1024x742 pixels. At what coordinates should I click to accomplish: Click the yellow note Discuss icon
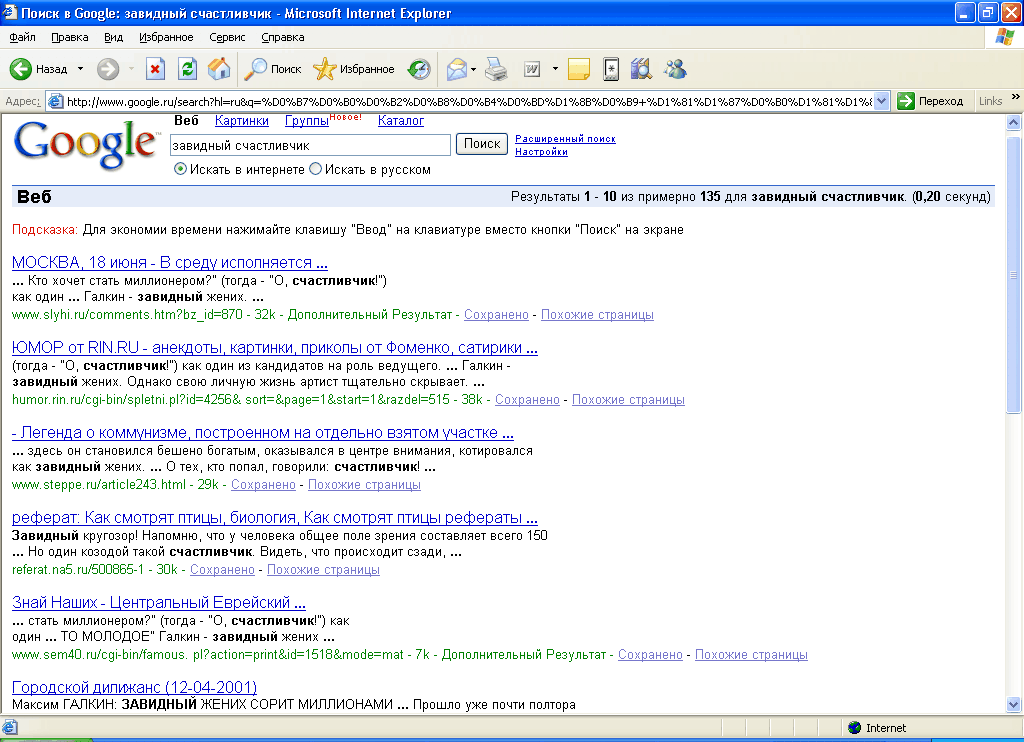tap(579, 69)
